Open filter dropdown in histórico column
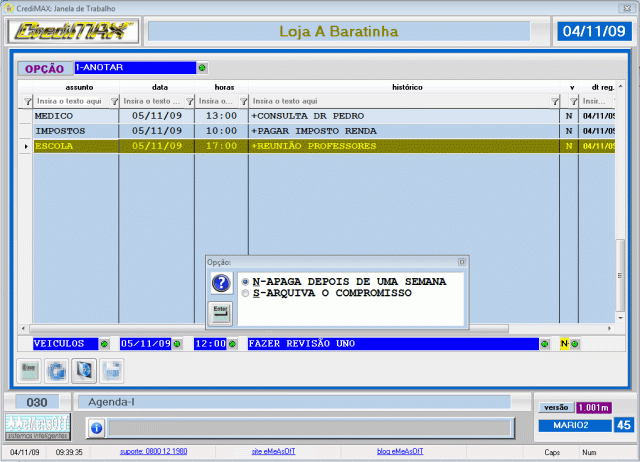Image resolution: width=640 pixels, height=462 pixels. pyautogui.click(x=555, y=101)
